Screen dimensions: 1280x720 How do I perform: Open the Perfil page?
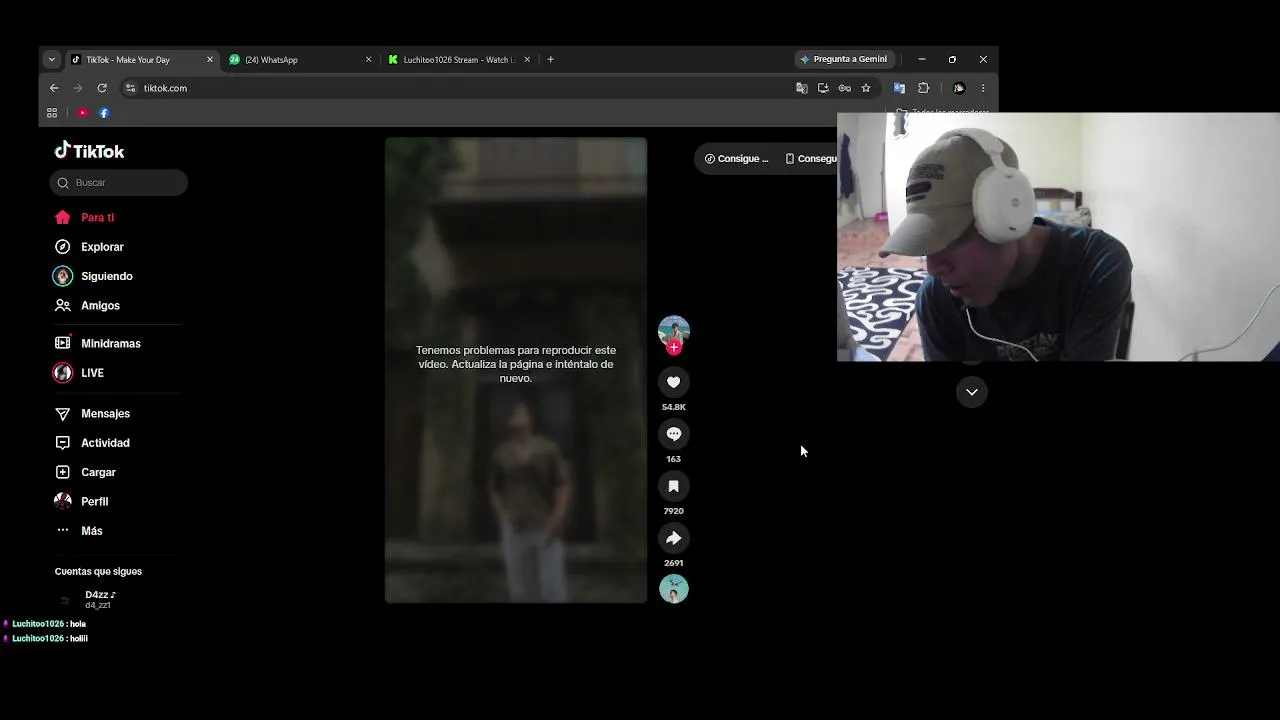pos(94,502)
